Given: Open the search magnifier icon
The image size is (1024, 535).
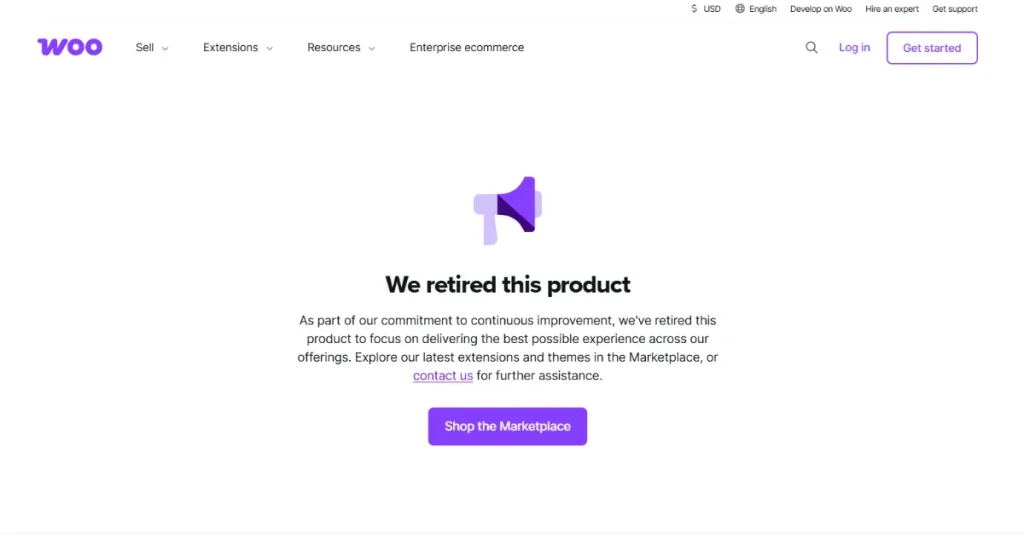Looking at the screenshot, I should 812,47.
